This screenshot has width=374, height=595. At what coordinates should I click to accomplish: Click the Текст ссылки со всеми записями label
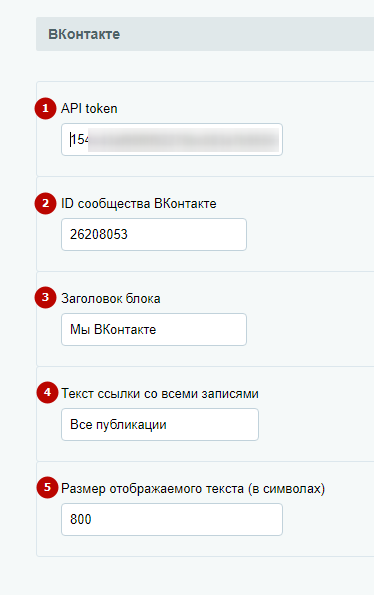[x=160, y=394]
